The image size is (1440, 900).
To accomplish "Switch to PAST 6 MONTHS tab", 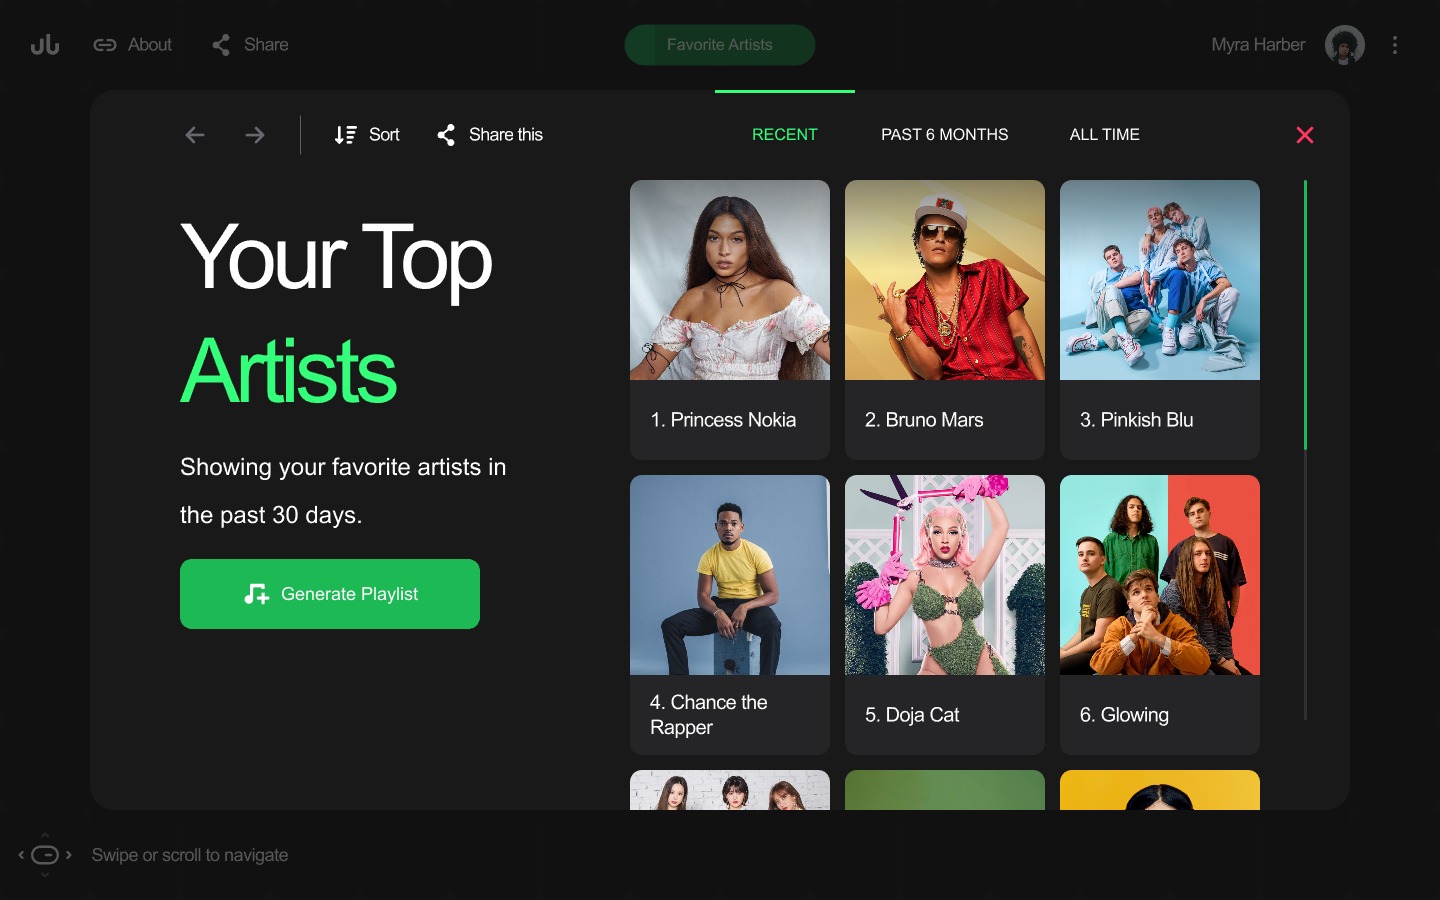I will [945, 135].
